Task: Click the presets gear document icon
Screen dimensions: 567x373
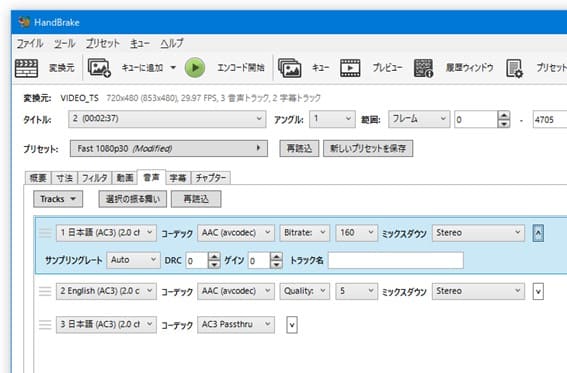Action: 514,68
